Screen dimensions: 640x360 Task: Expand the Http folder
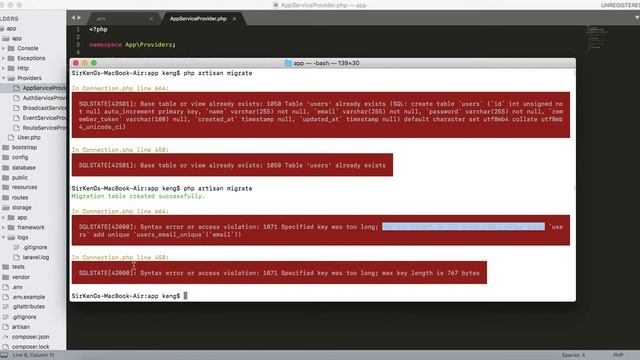pos(4,68)
